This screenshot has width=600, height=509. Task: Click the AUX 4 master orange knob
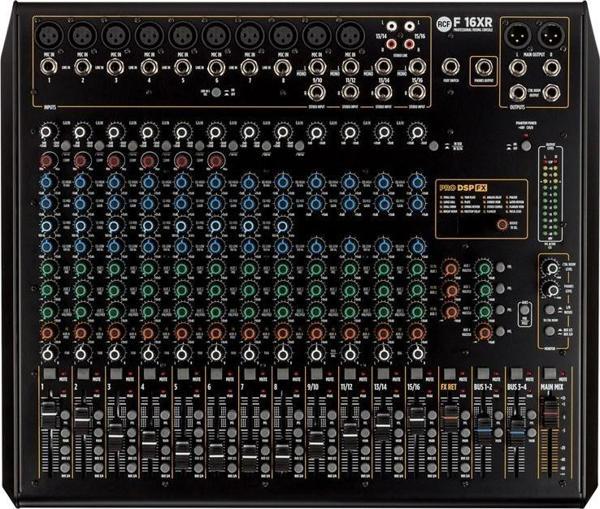(x=483, y=333)
